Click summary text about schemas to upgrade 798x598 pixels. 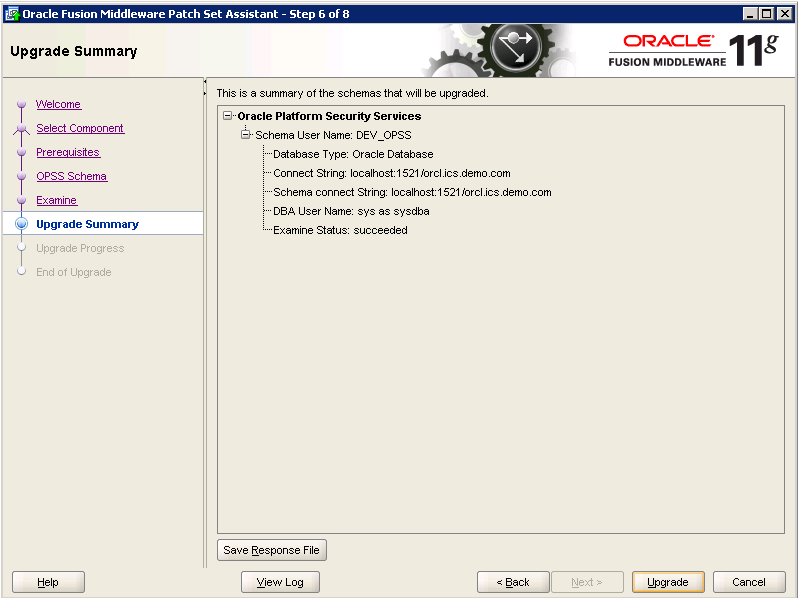click(x=352, y=94)
